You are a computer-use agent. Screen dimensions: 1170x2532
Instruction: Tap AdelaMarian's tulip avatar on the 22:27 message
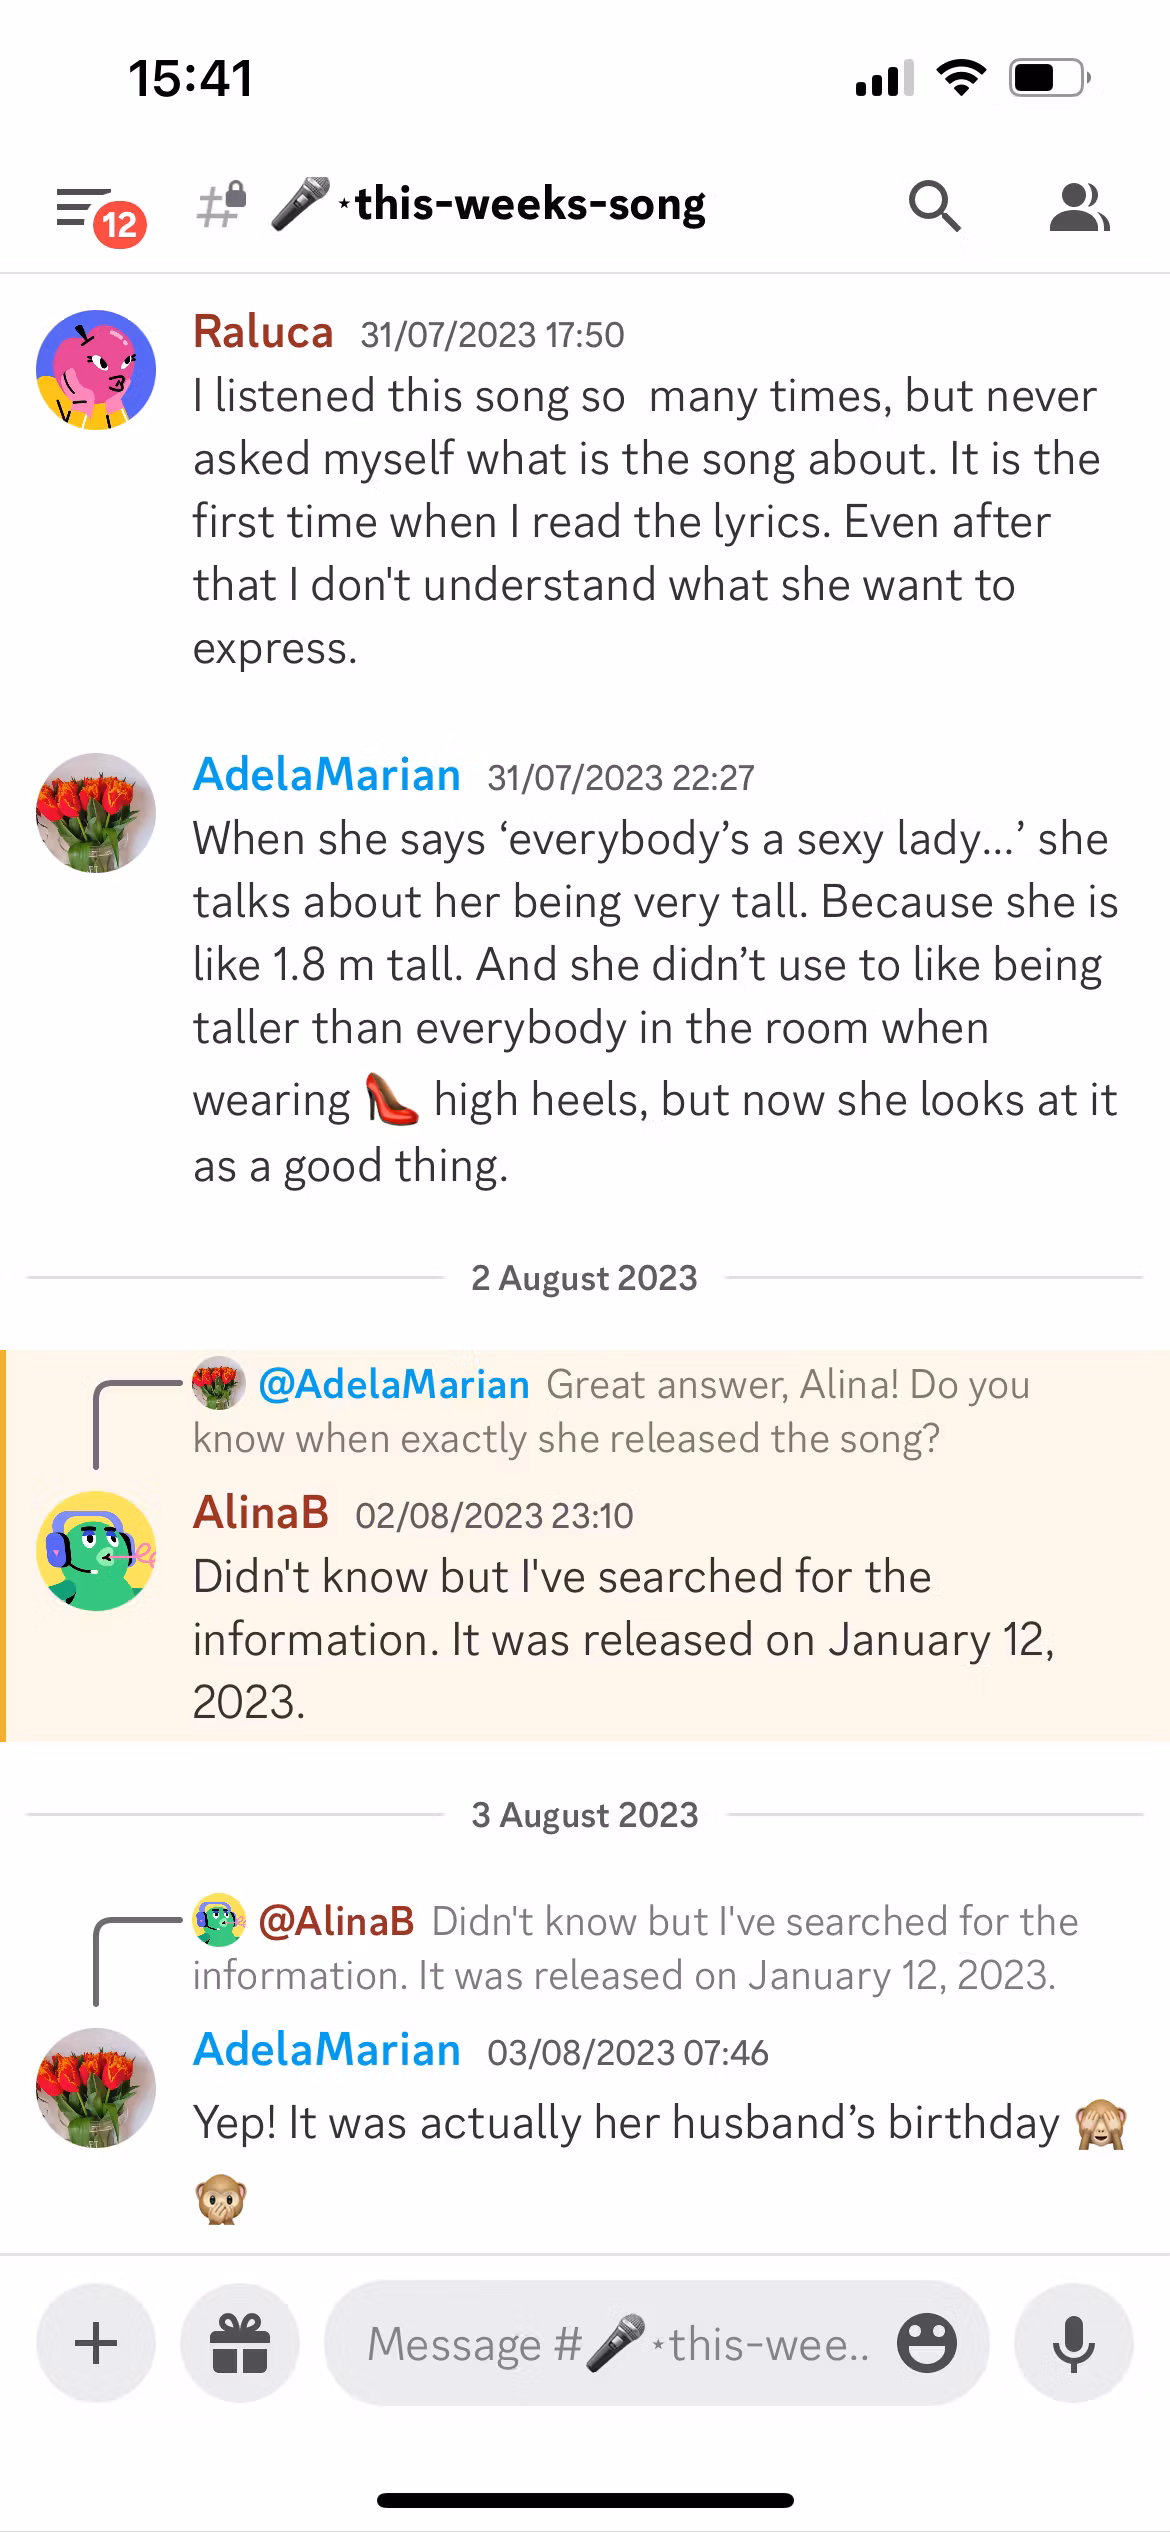[x=96, y=812]
